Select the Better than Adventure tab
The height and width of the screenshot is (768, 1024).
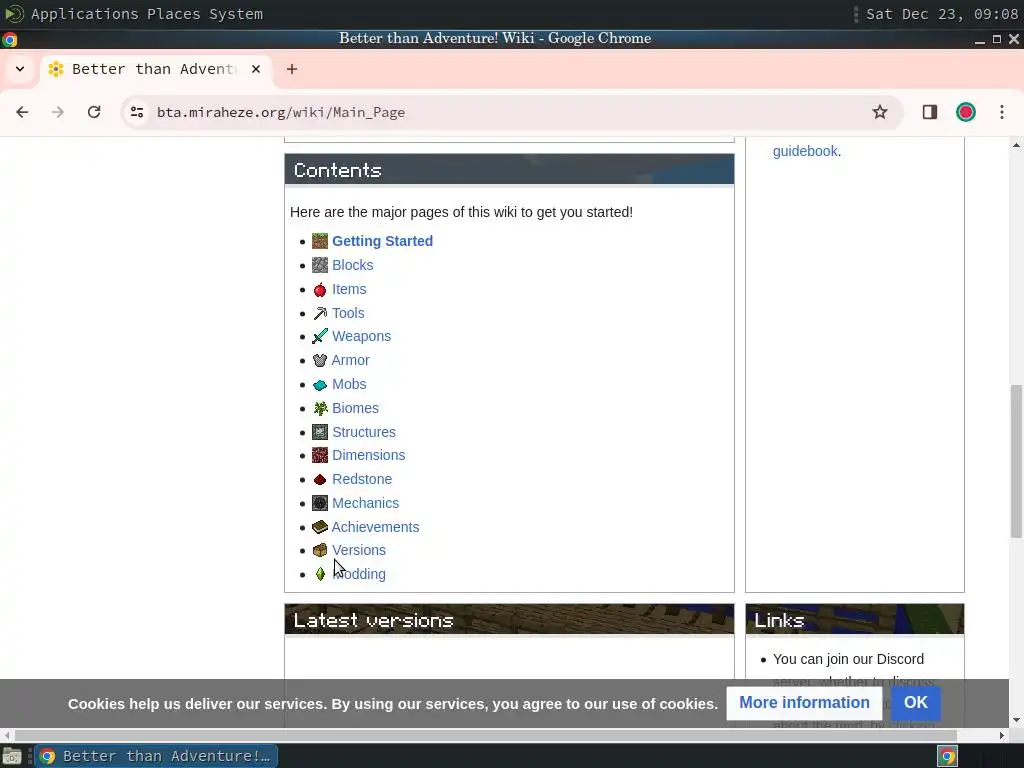coord(155,69)
